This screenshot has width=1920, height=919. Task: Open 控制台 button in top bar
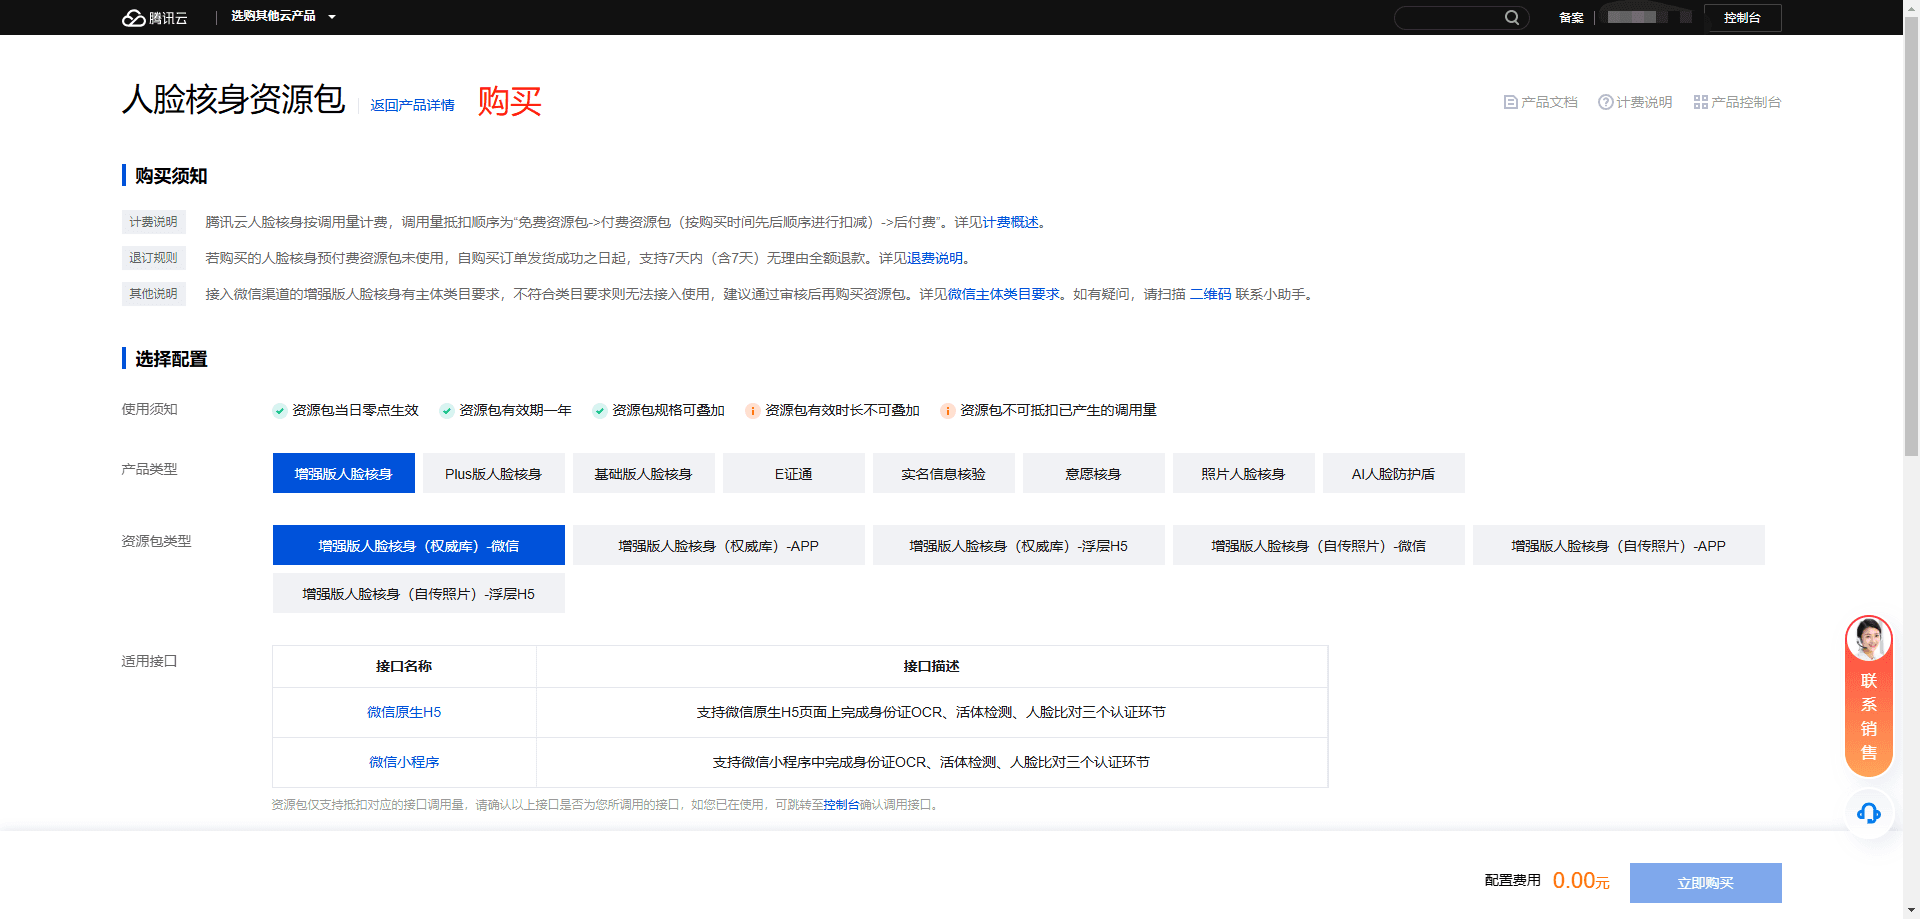tap(1742, 18)
